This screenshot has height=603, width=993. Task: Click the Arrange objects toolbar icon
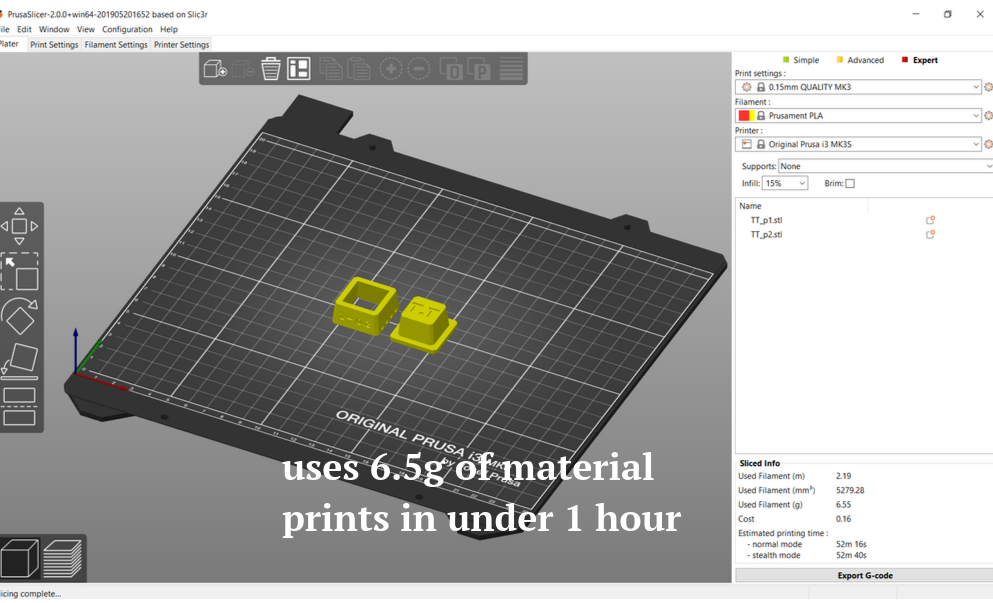tap(298, 68)
